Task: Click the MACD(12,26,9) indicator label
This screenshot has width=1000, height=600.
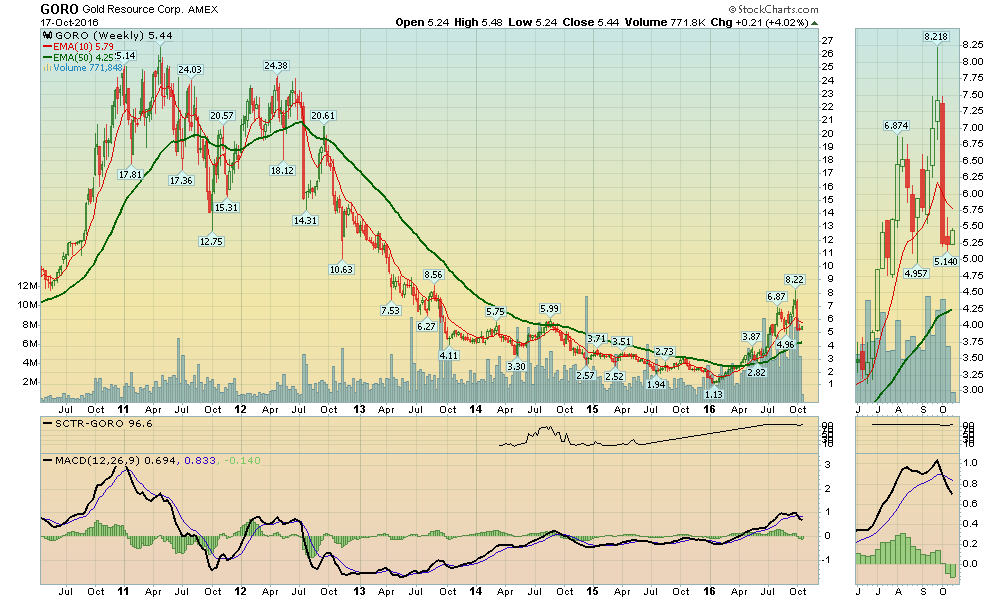Action: click(98, 460)
